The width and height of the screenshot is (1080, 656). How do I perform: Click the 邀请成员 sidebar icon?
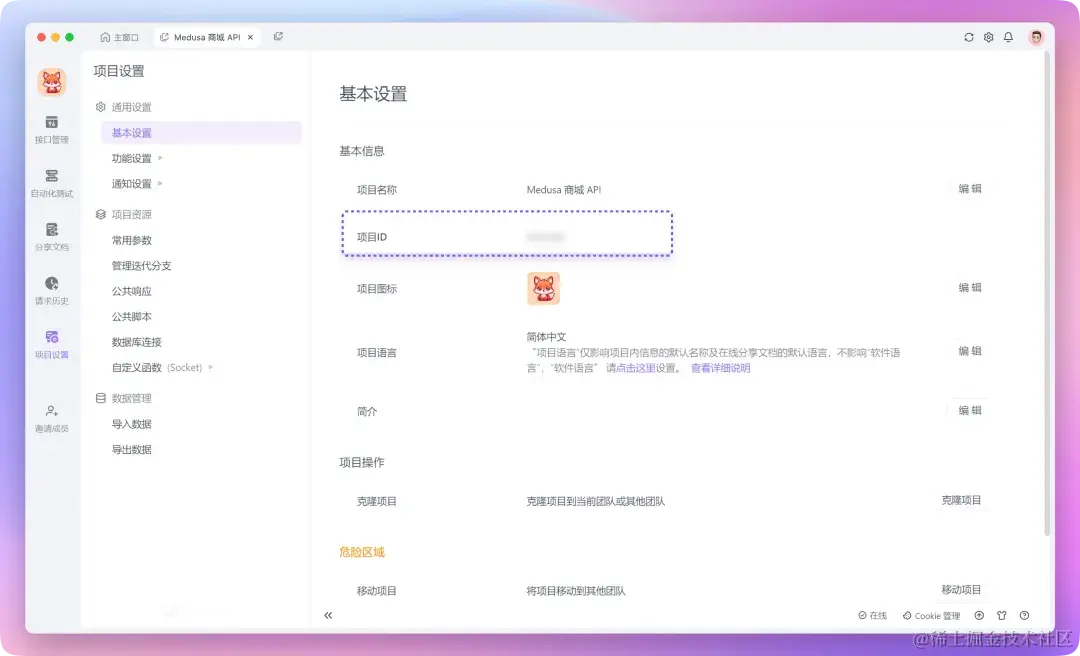pos(51,417)
